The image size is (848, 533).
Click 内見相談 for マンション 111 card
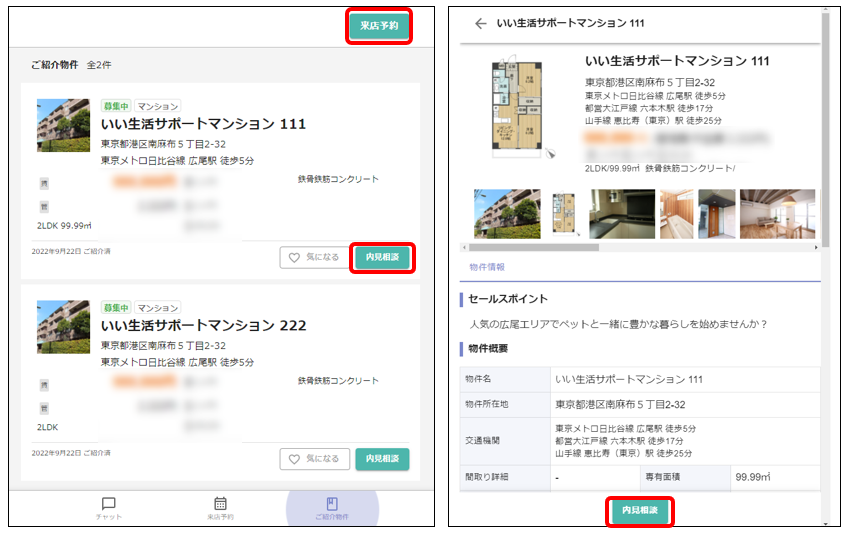382,257
